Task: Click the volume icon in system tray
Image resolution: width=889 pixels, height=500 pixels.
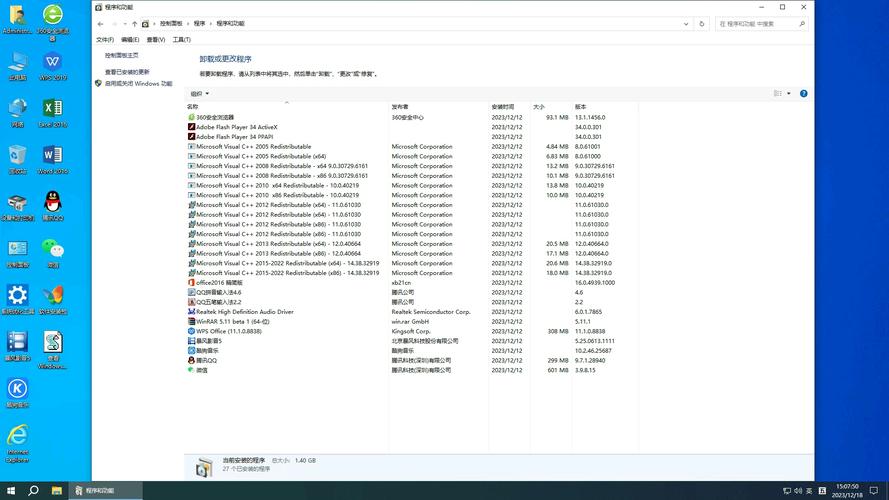Action: pyautogui.click(x=798, y=490)
